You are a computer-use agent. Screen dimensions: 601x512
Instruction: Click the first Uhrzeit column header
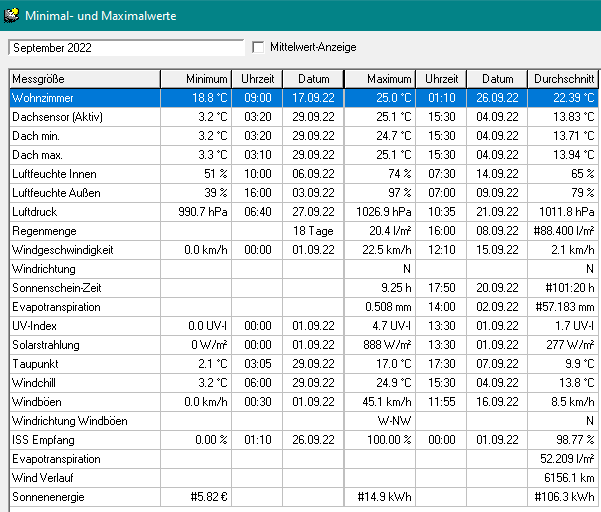click(x=258, y=79)
